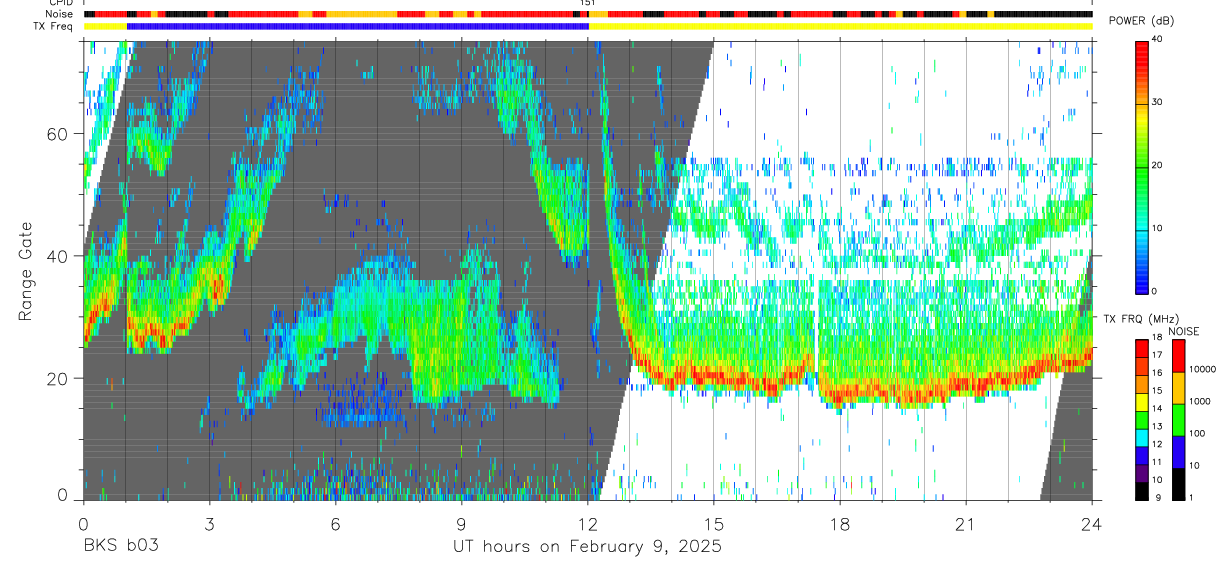Click the x-axis tick label '21'
Image resolution: width=1228 pixels, height=567 pixels.
(966, 525)
